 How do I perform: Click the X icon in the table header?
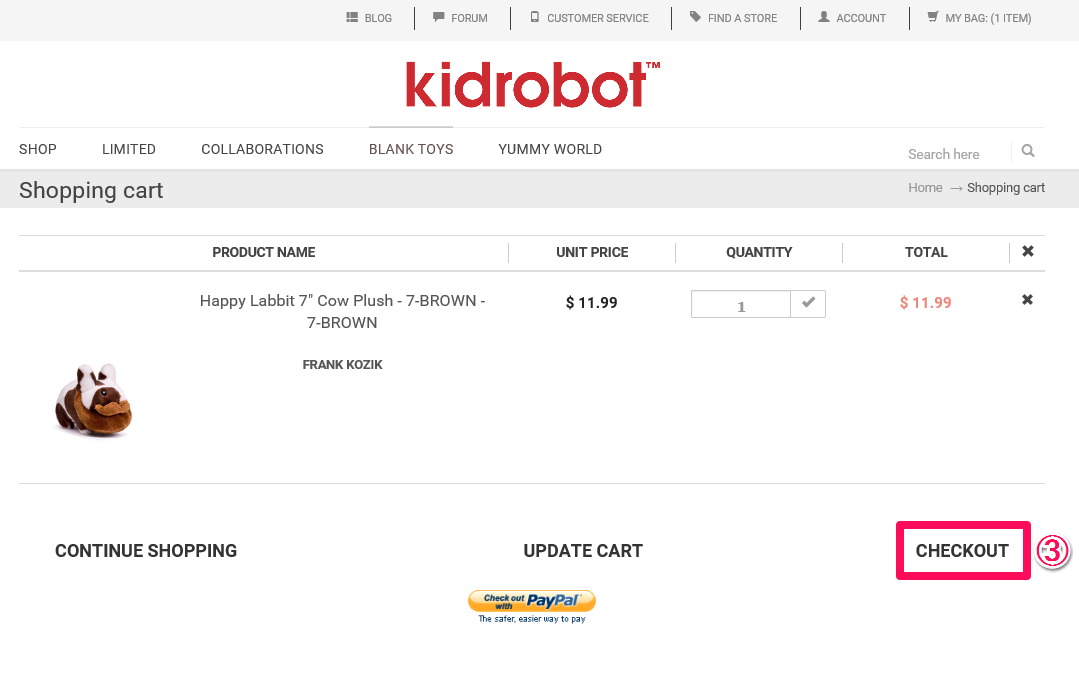click(x=1027, y=251)
